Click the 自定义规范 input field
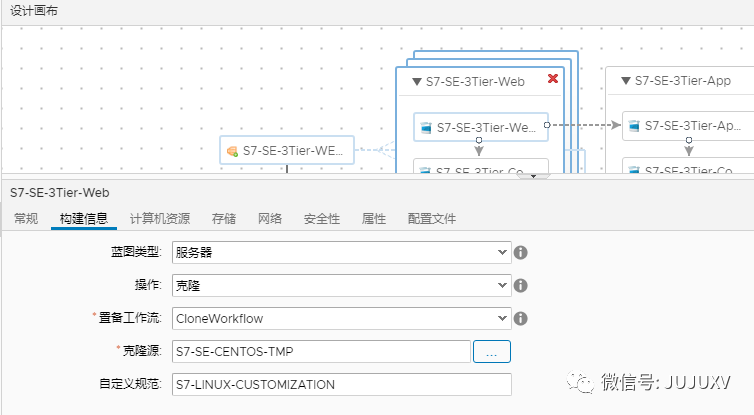Image resolution: width=754 pixels, height=415 pixels. 341,384
